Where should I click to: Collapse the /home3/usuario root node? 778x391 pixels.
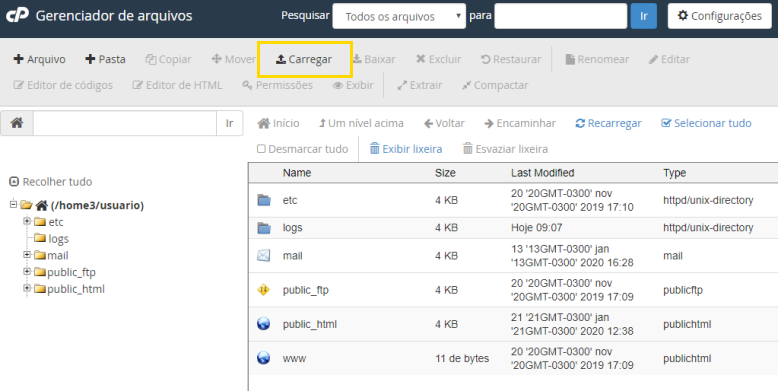[13, 204]
